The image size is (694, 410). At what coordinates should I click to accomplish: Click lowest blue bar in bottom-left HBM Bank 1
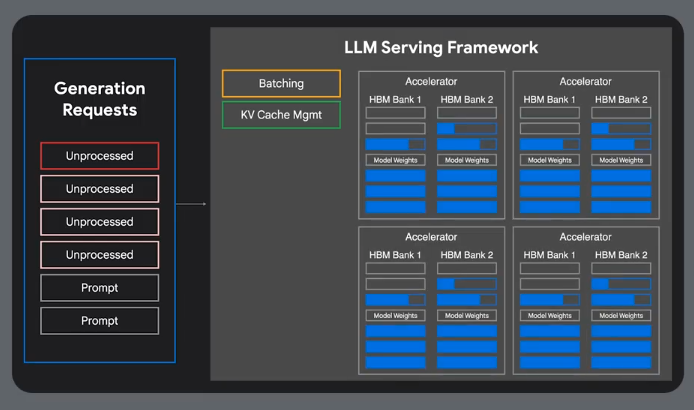(395, 363)
